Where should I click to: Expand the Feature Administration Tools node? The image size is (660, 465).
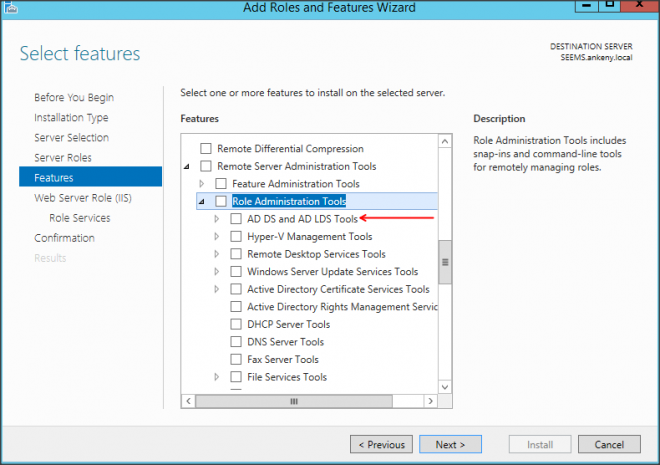click(202, 184)
